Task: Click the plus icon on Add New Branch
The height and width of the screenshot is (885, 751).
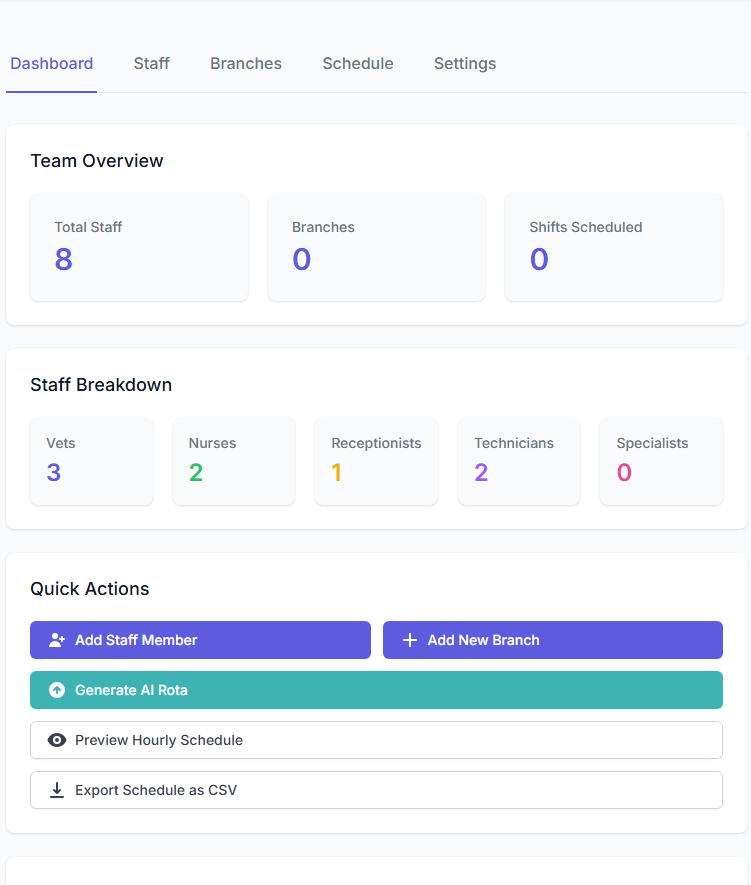Action: tap(409, 640)
